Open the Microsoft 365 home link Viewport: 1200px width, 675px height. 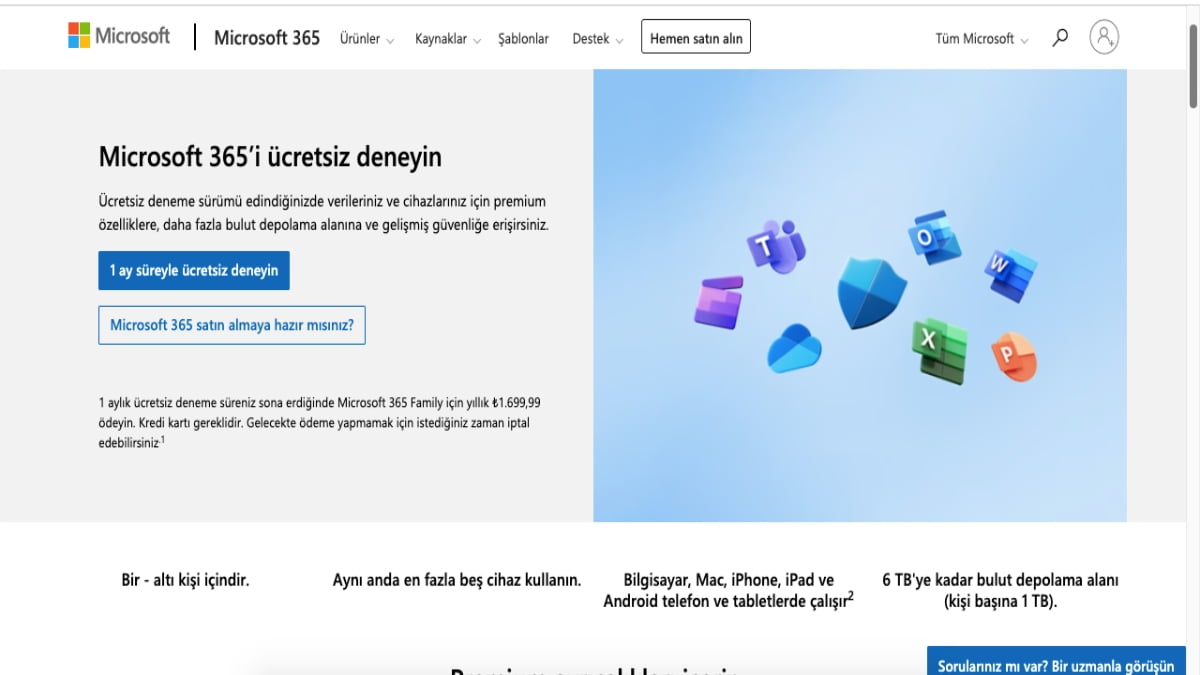point(267,38)
